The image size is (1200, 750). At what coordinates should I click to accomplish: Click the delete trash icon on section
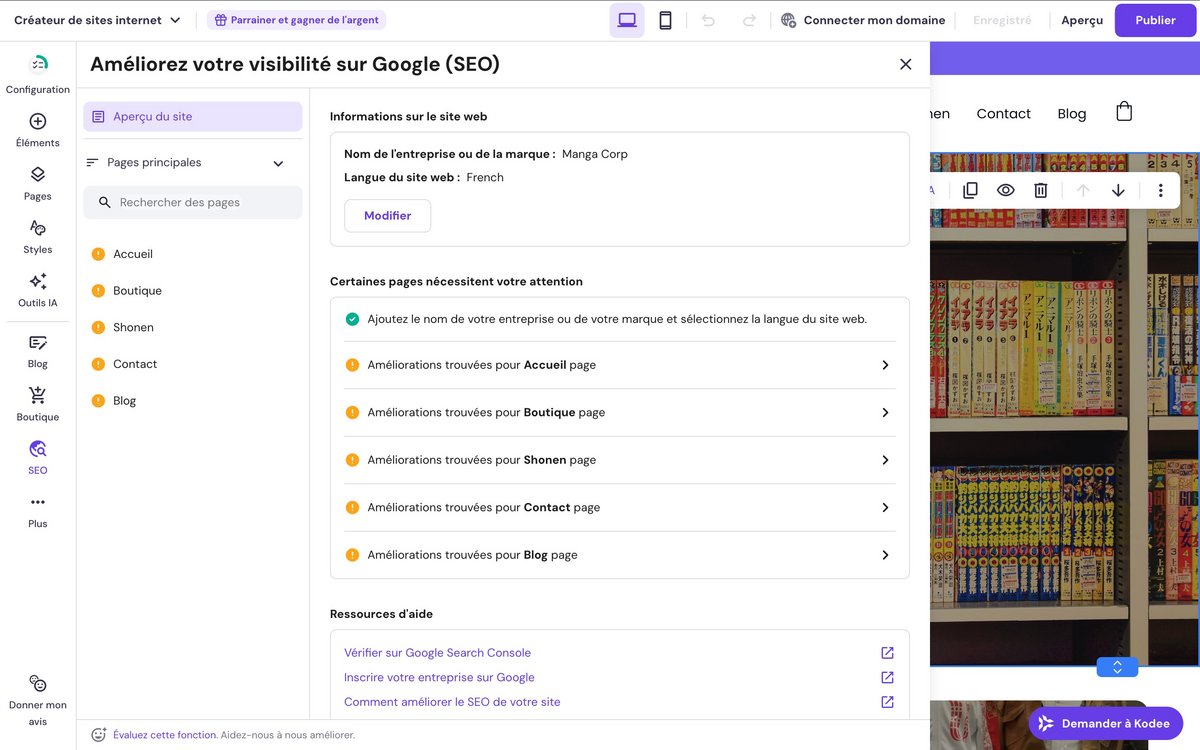pyautogui.click(x=1040, y=190)
